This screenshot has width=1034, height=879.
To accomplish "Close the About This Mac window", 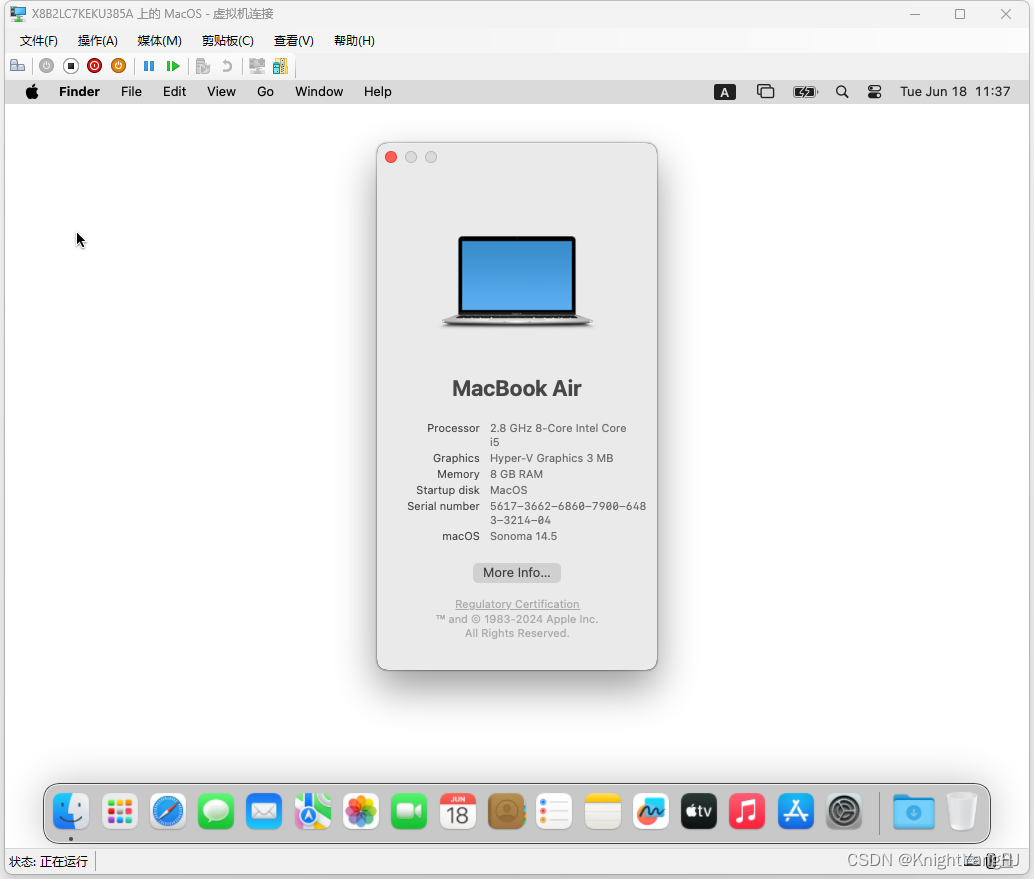I will click(391, 157).
